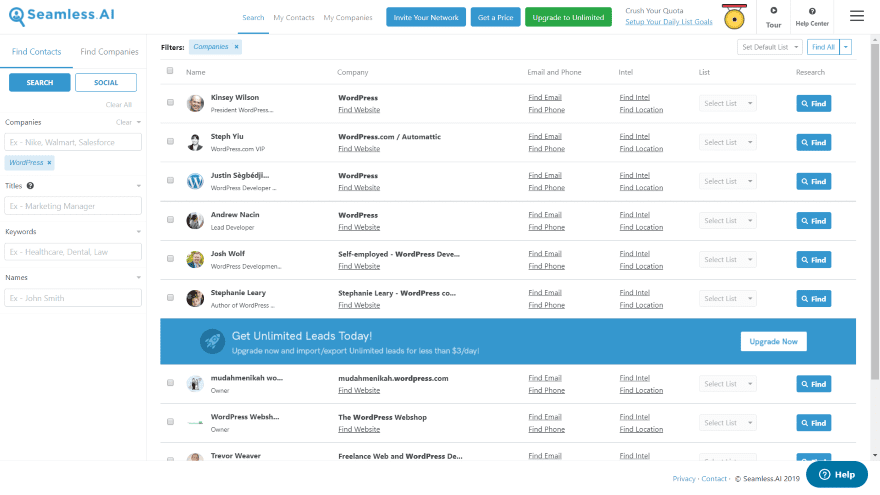Check the Josh Wolf row checkbox
The image size is (880, 495).
170,259
